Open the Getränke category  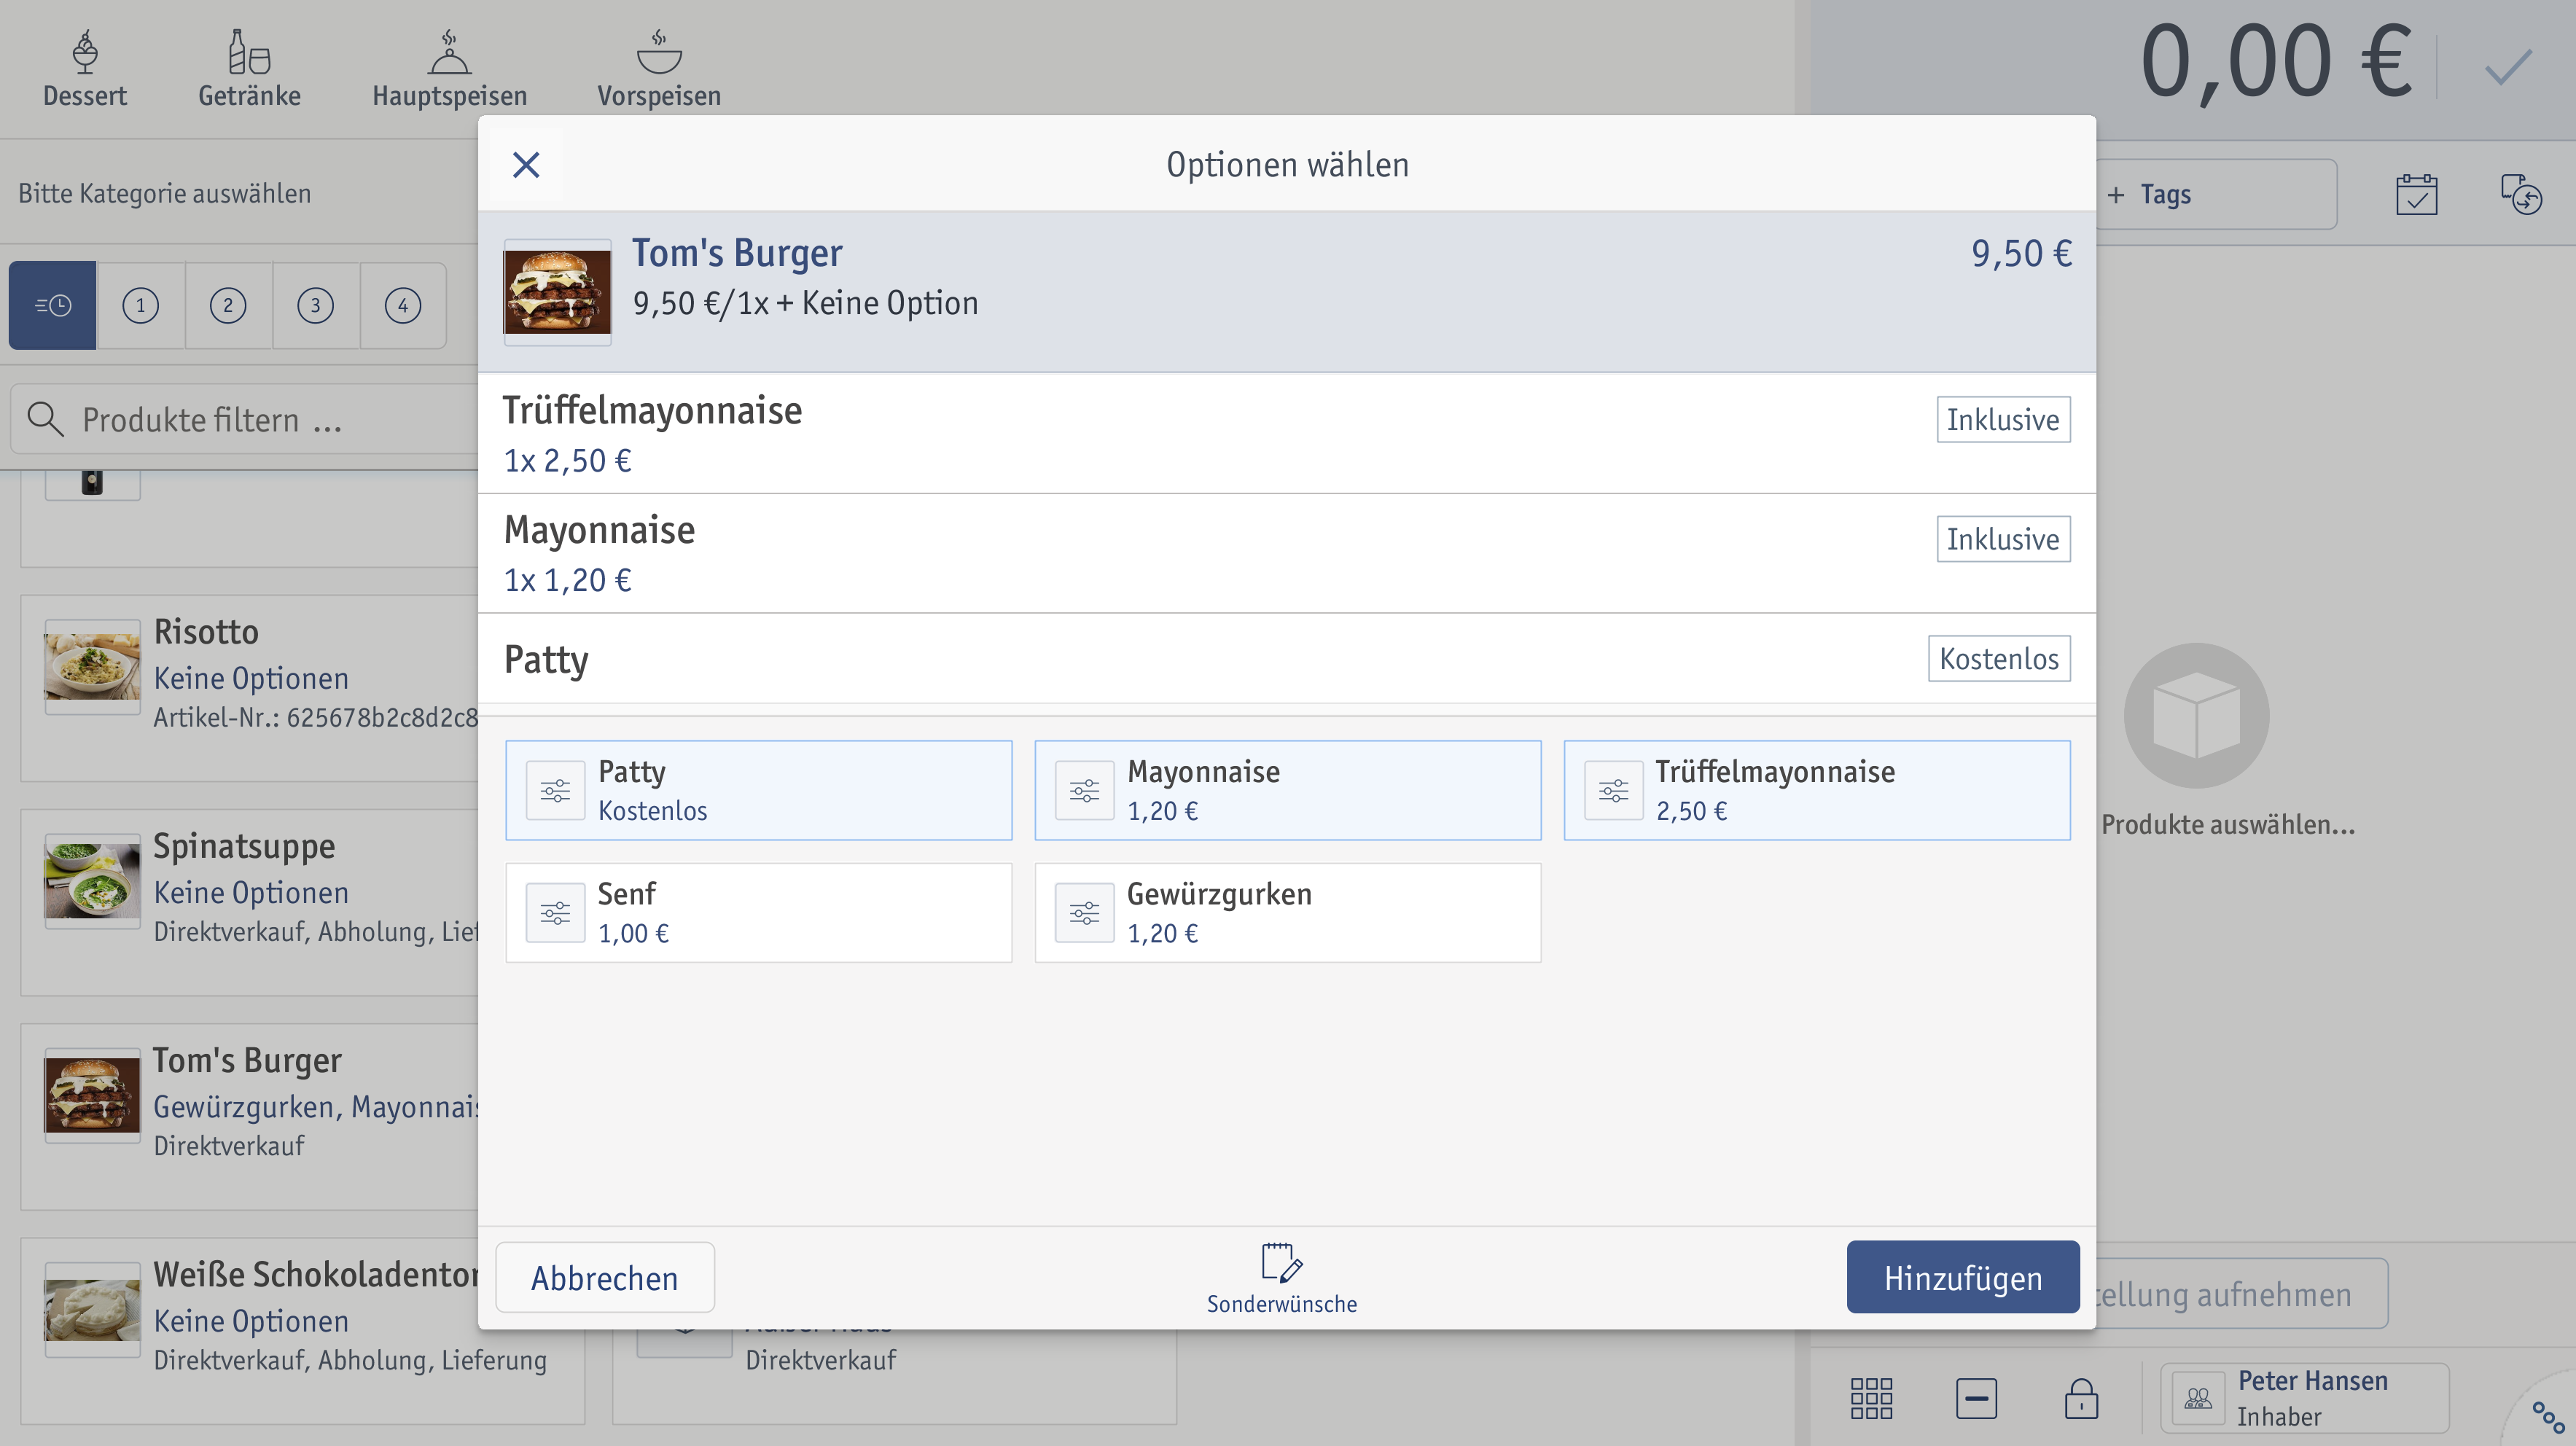point(249,69)
